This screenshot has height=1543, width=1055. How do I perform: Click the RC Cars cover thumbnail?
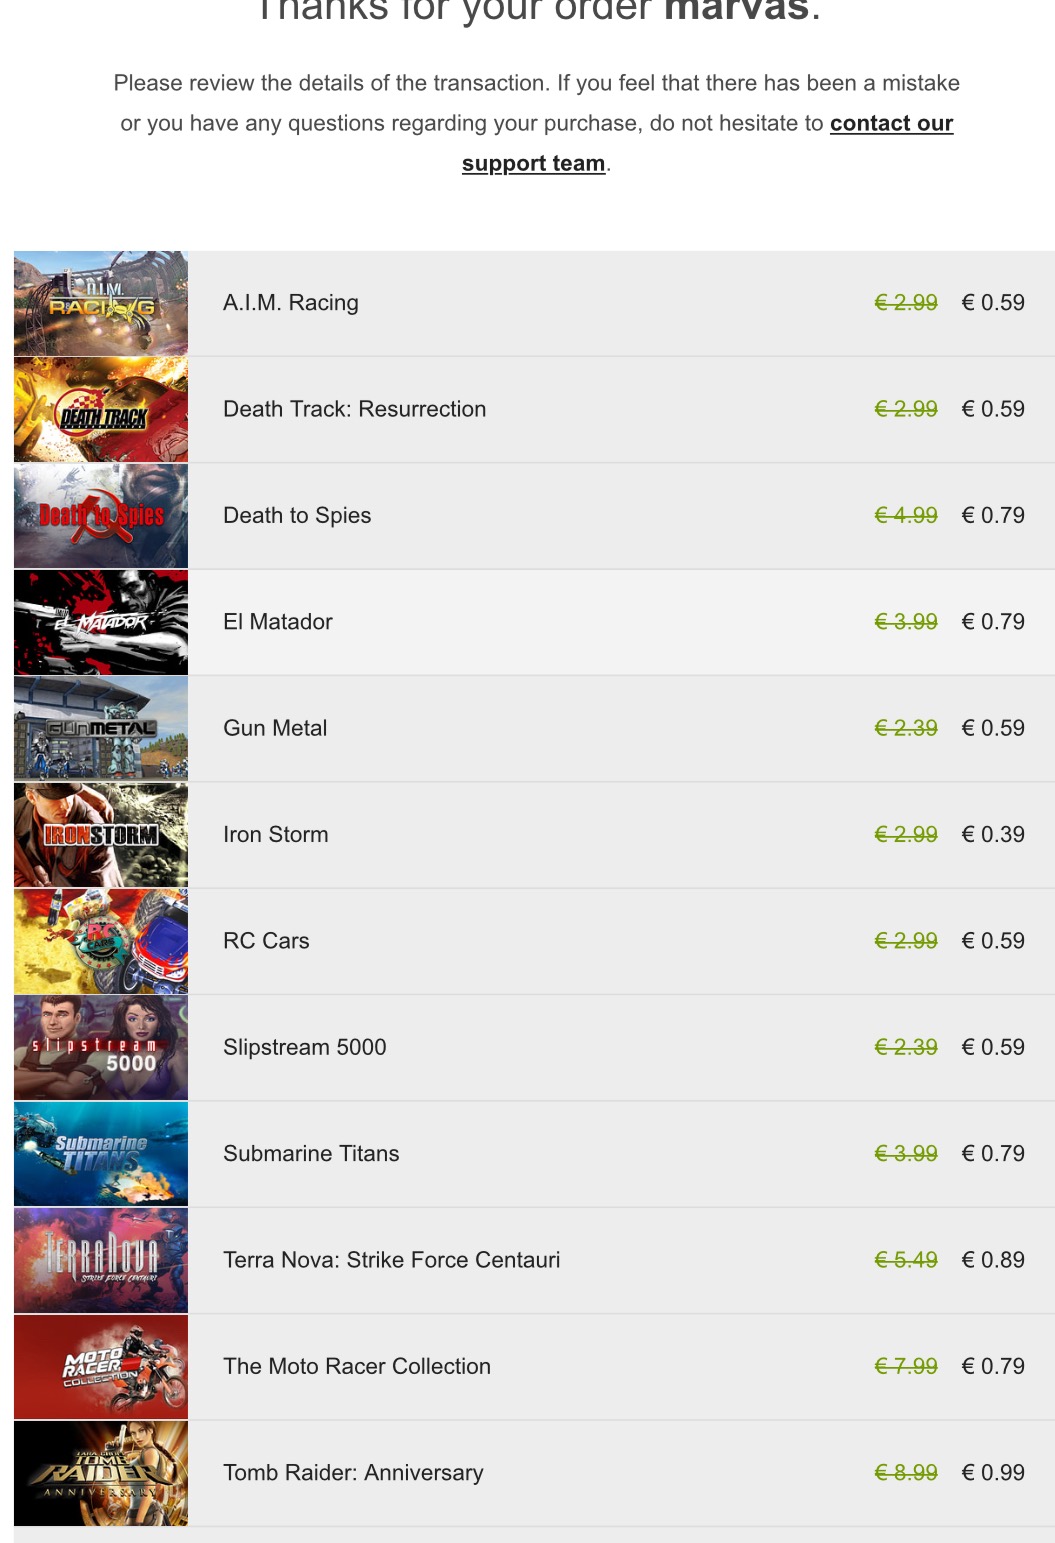tap(101, 941)
